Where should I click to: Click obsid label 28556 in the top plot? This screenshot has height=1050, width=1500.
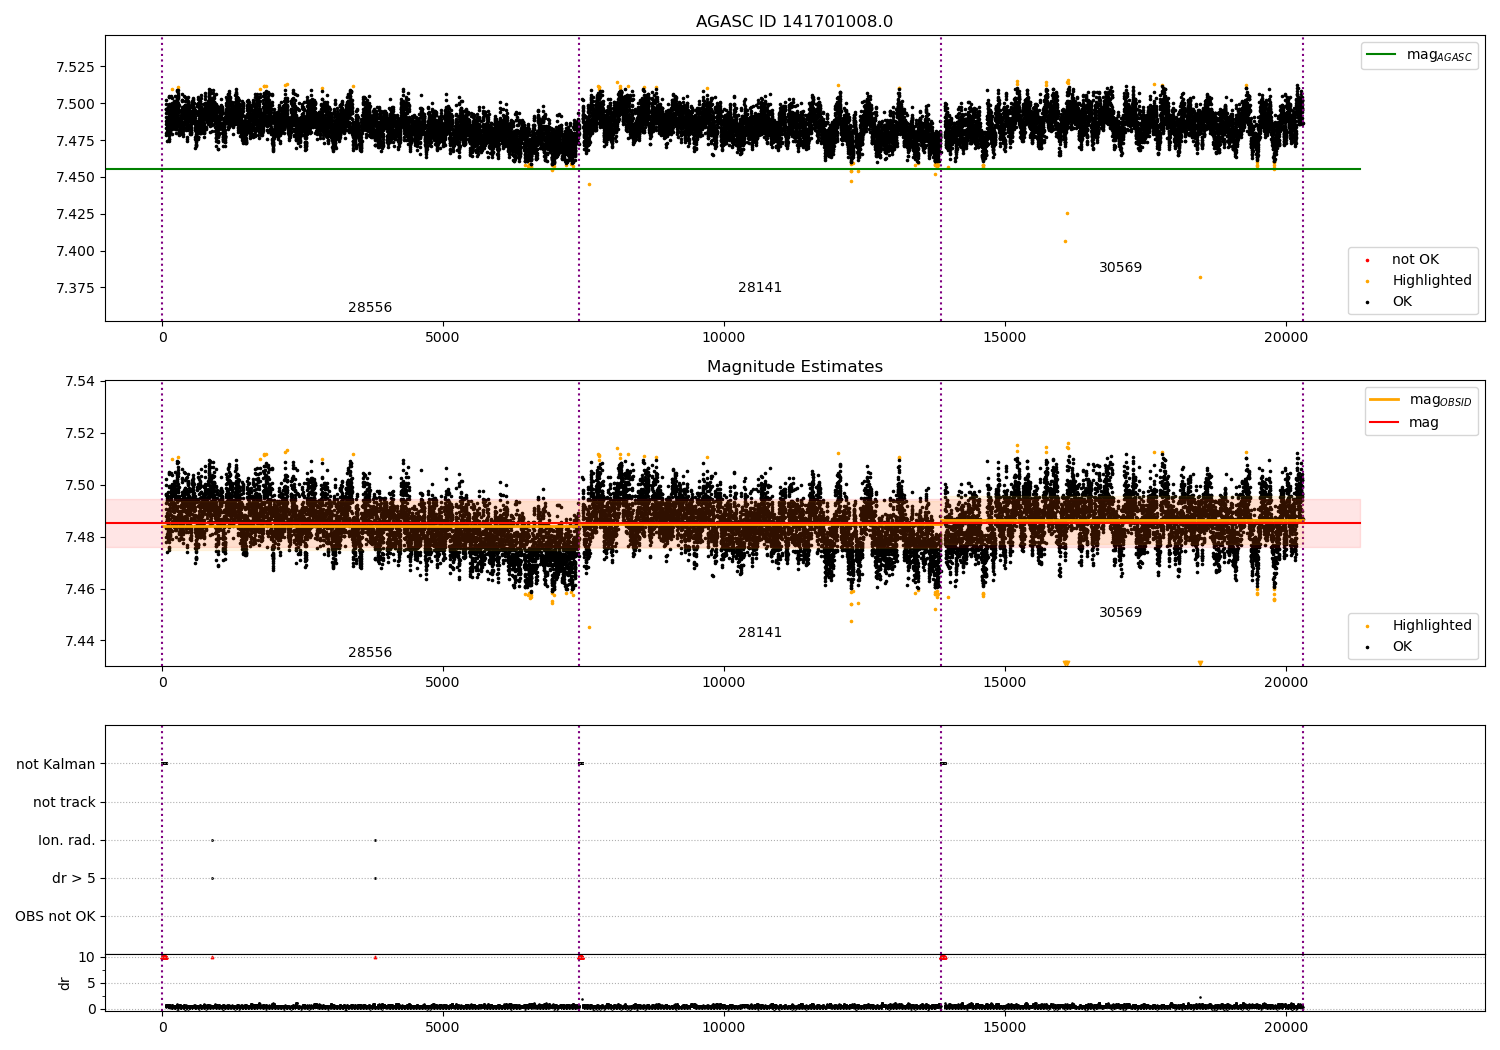click(x=370, y=308)
